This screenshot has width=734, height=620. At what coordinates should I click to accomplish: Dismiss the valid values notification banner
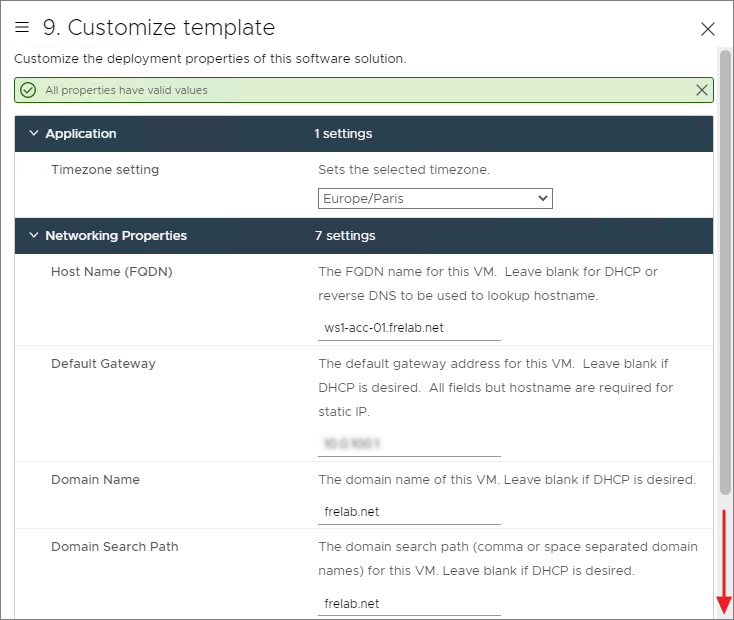click(x=702, y=90)
